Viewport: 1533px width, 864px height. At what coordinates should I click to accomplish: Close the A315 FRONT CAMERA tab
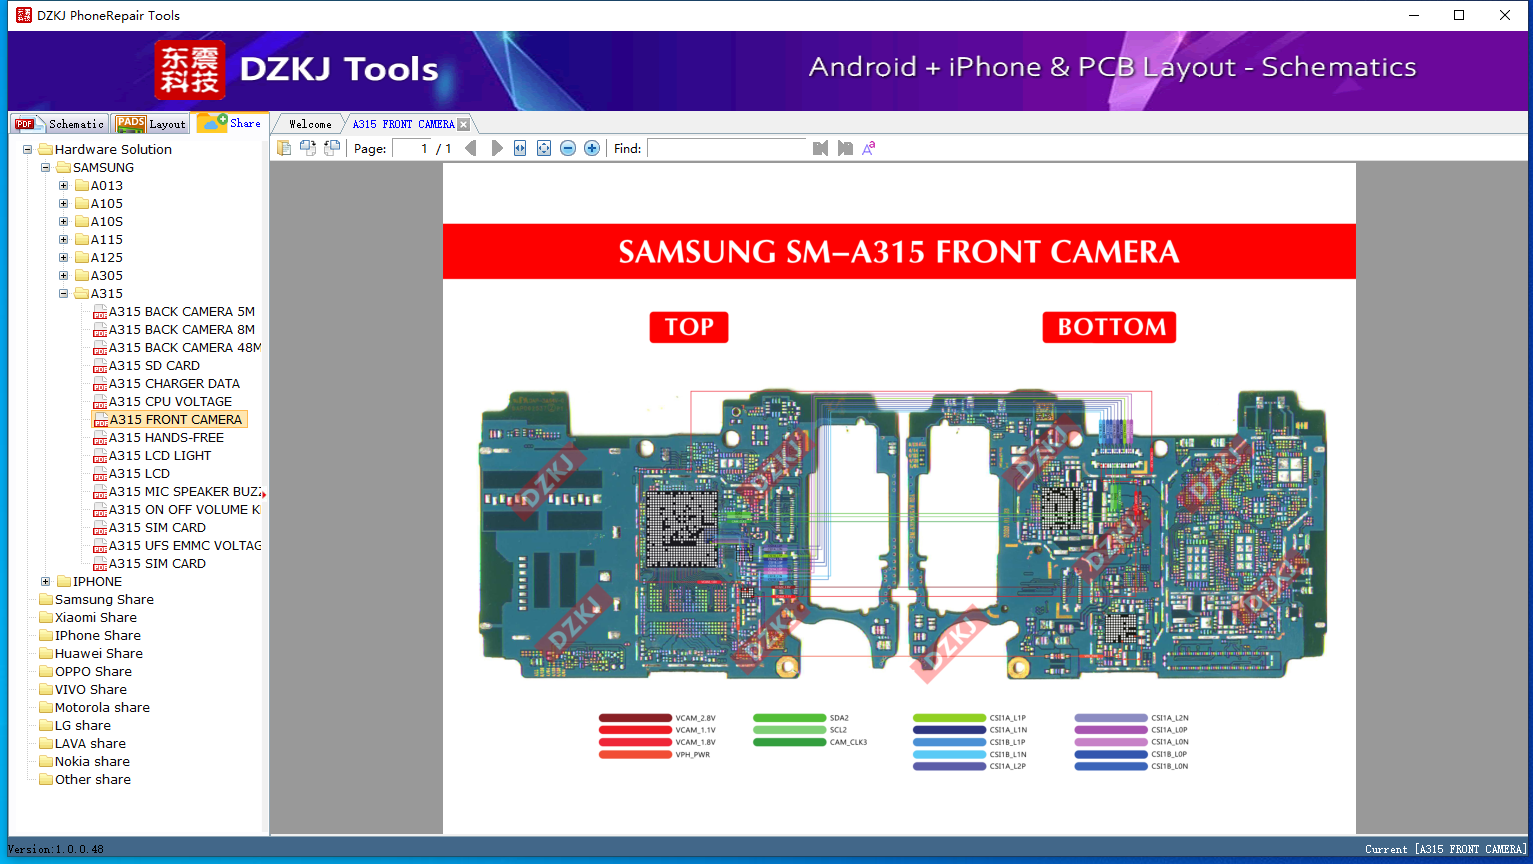(464, 124)
